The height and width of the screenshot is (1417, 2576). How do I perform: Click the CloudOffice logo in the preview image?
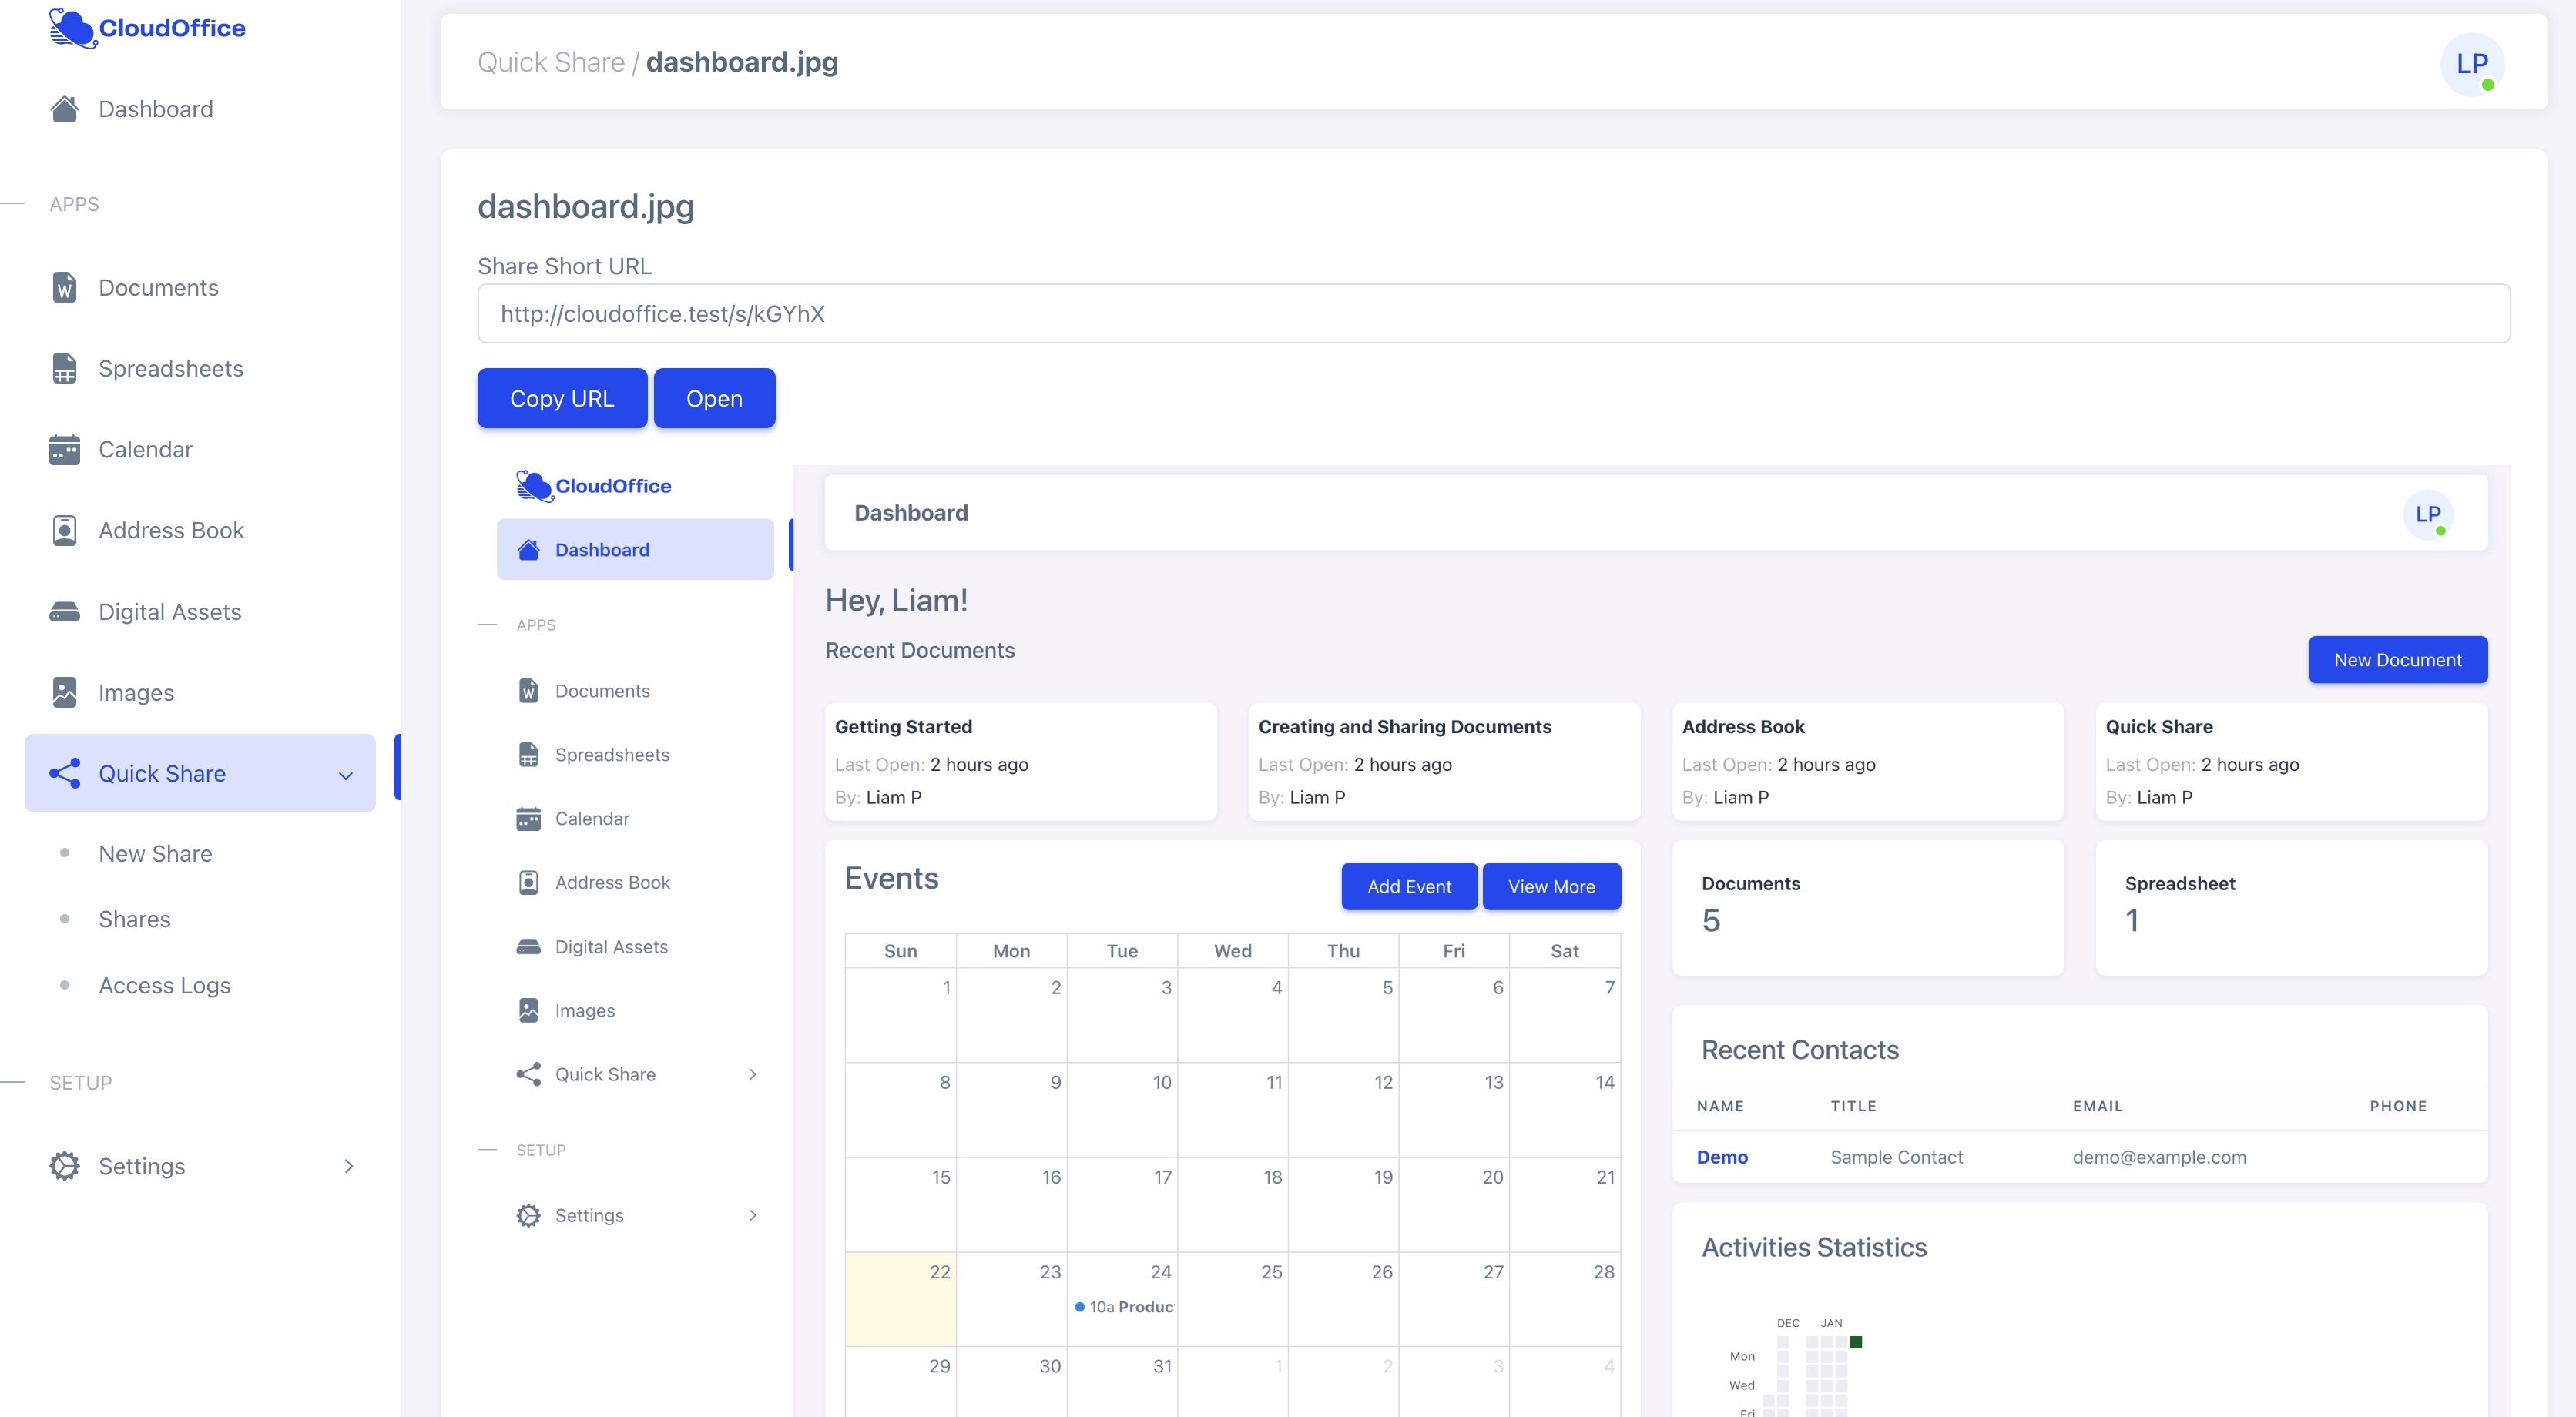coord(594,486)
